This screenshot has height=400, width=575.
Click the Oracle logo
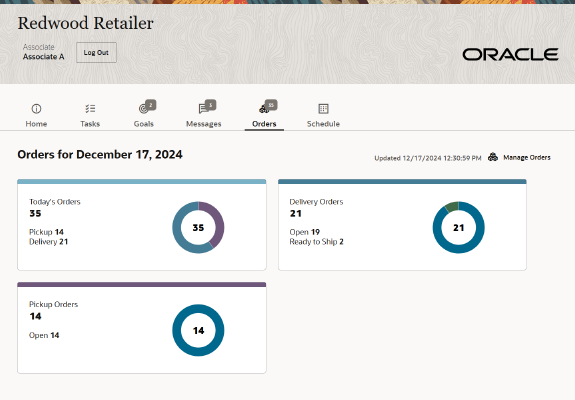(x=510, y=55)
